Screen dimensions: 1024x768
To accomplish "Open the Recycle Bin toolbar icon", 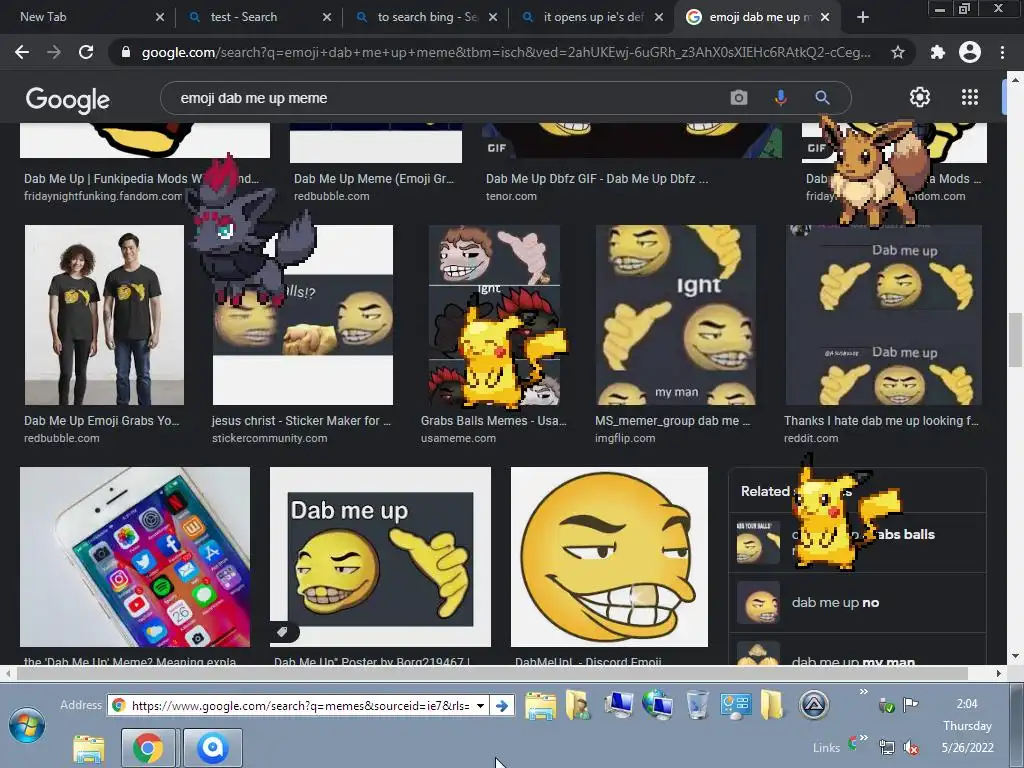I will (x=697, y=705).
